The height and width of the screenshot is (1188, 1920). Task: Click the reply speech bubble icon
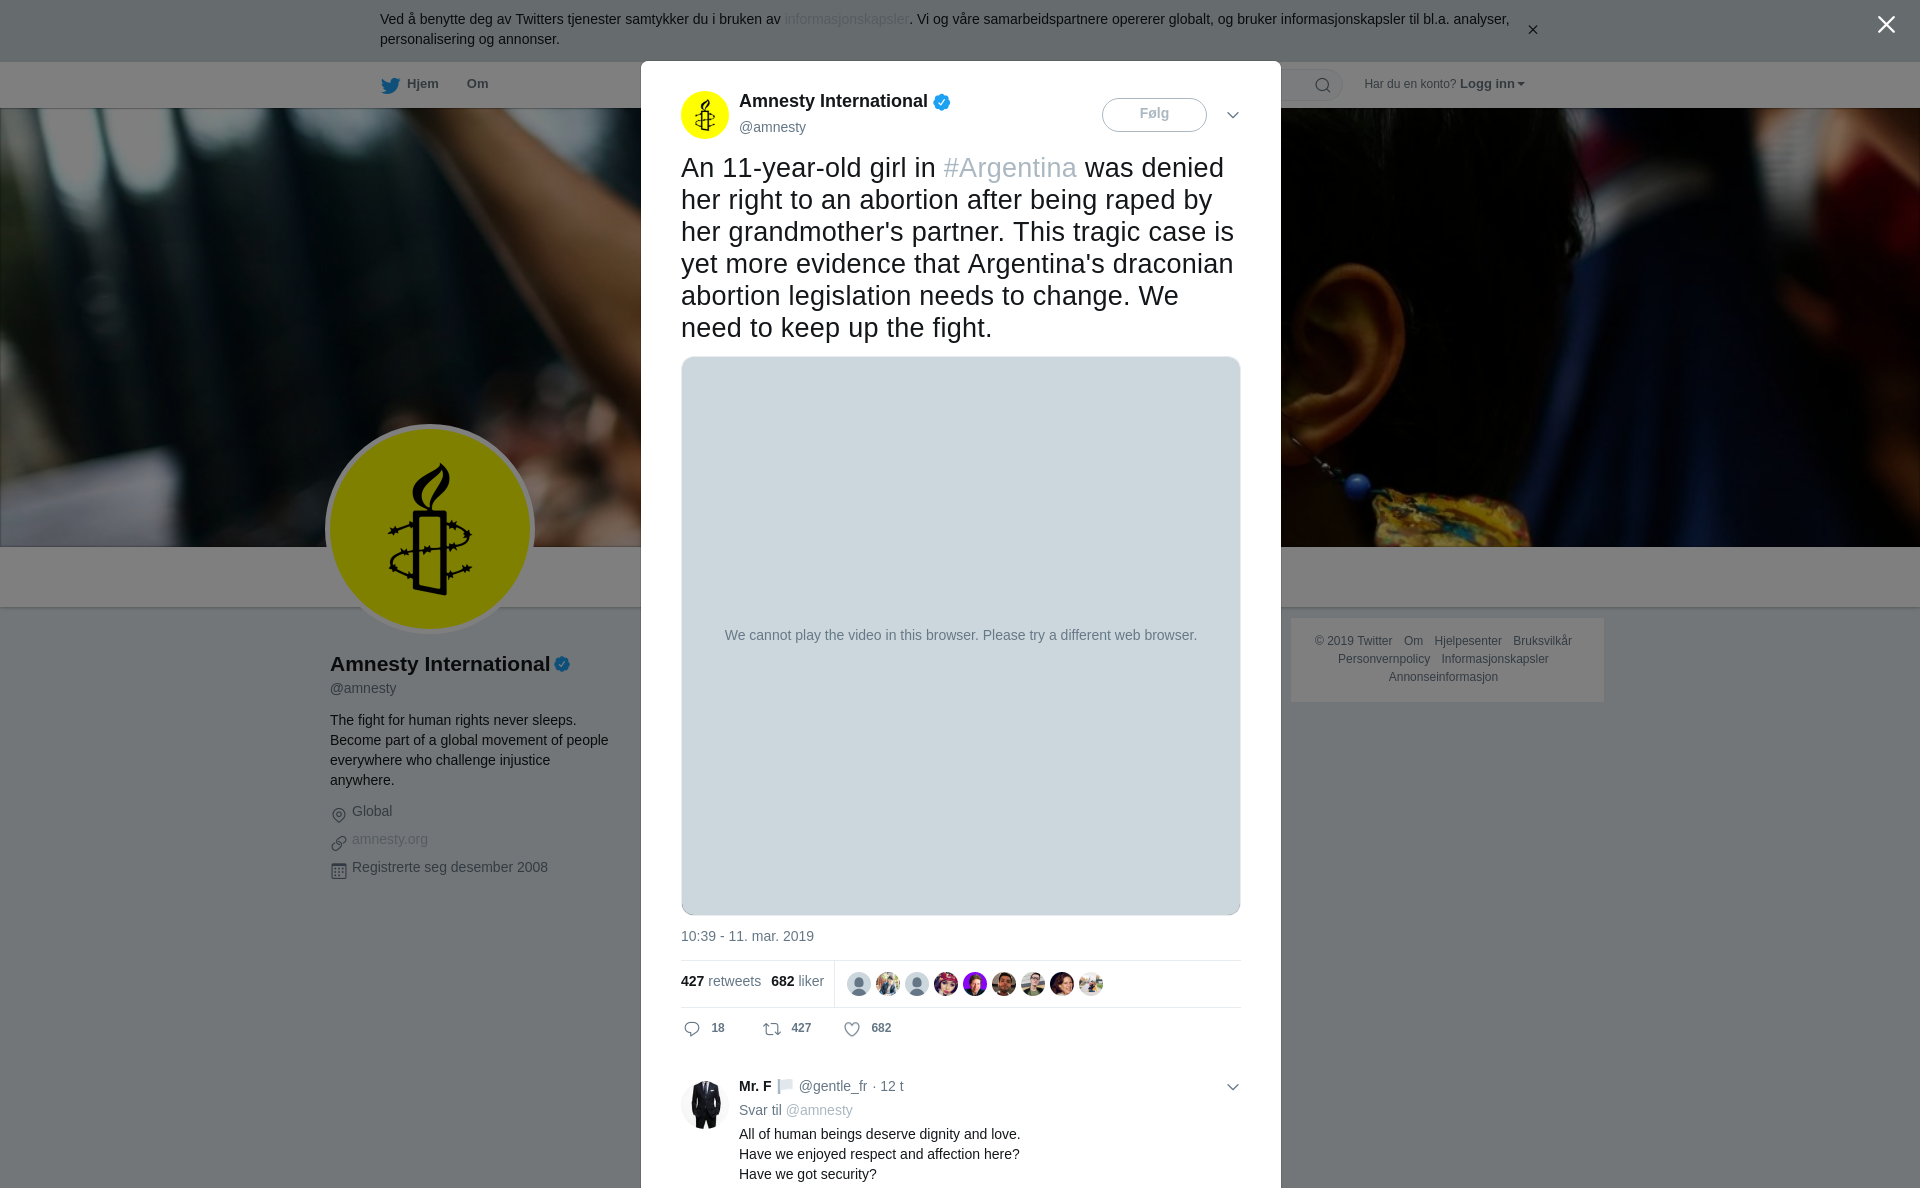point(692,1029)
